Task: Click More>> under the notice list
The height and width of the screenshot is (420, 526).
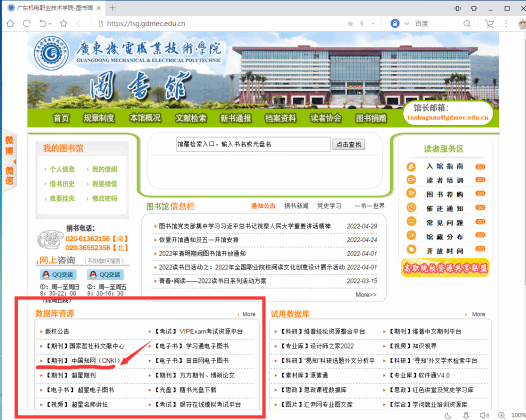Action: pos(366,295)
